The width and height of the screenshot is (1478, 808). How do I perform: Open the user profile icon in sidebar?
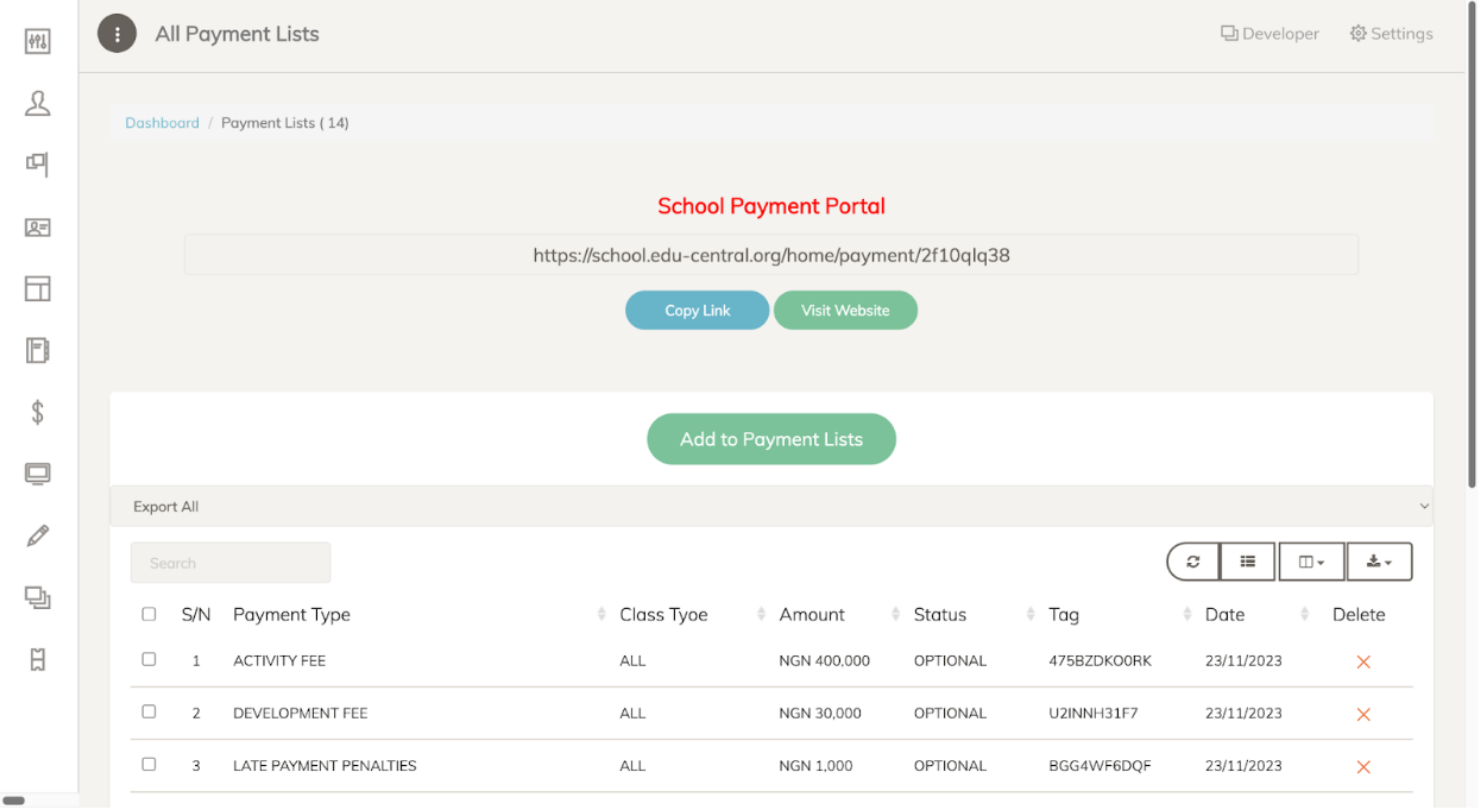tap(38, 103)
